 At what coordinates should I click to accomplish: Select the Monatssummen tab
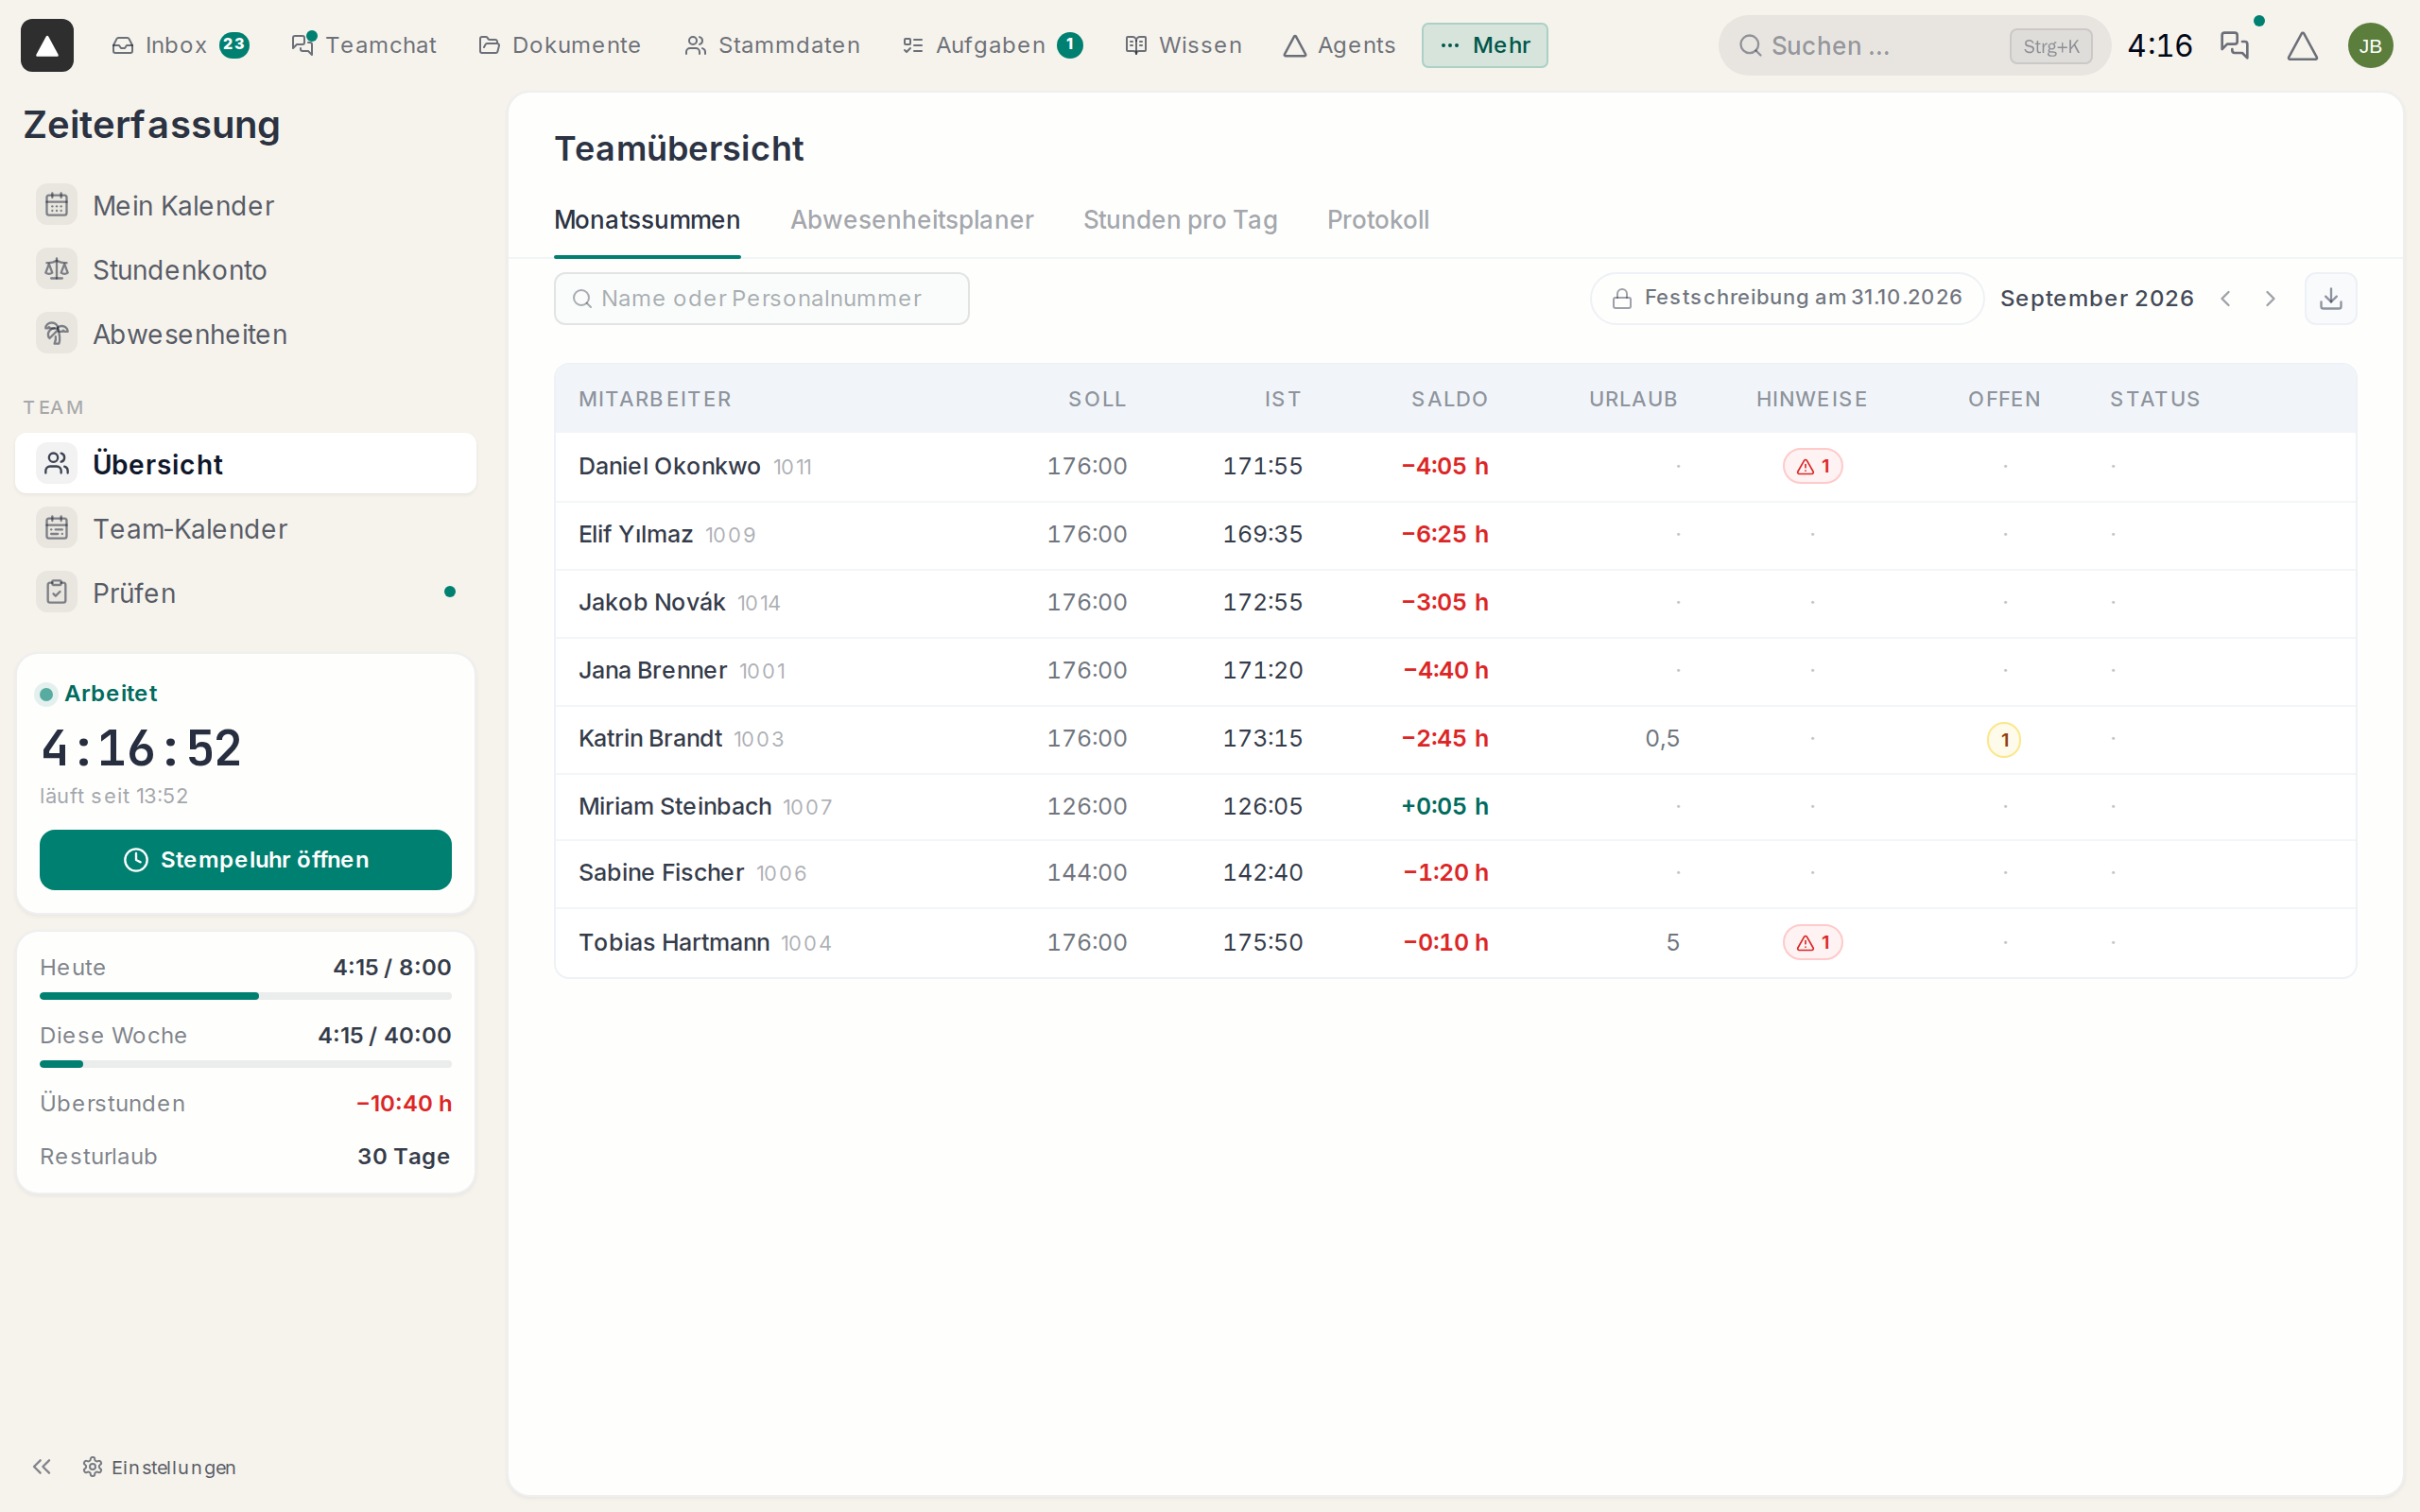point(647,220)
